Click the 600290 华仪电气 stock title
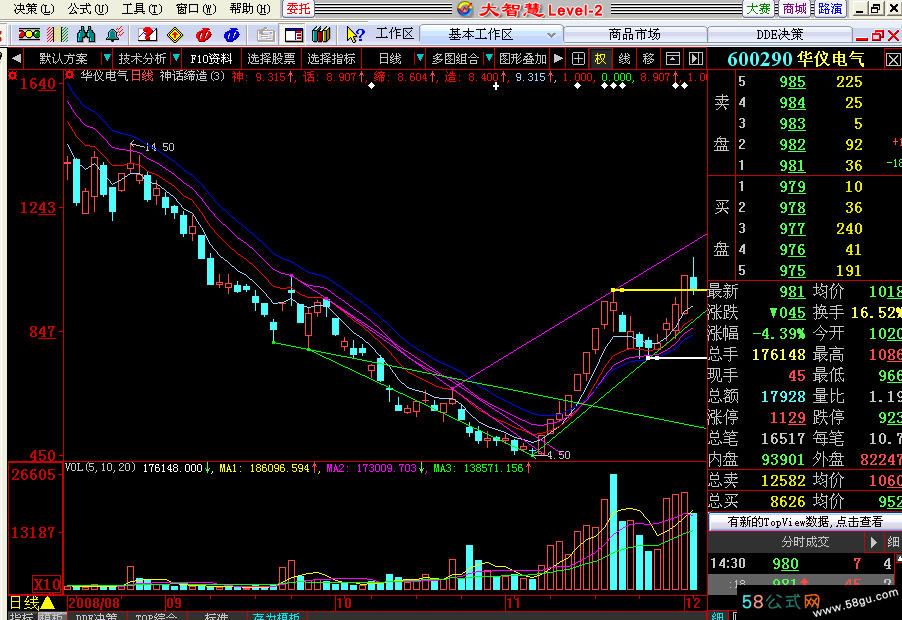This screenshot has height=620, width=902. click(x=796, y=59)
